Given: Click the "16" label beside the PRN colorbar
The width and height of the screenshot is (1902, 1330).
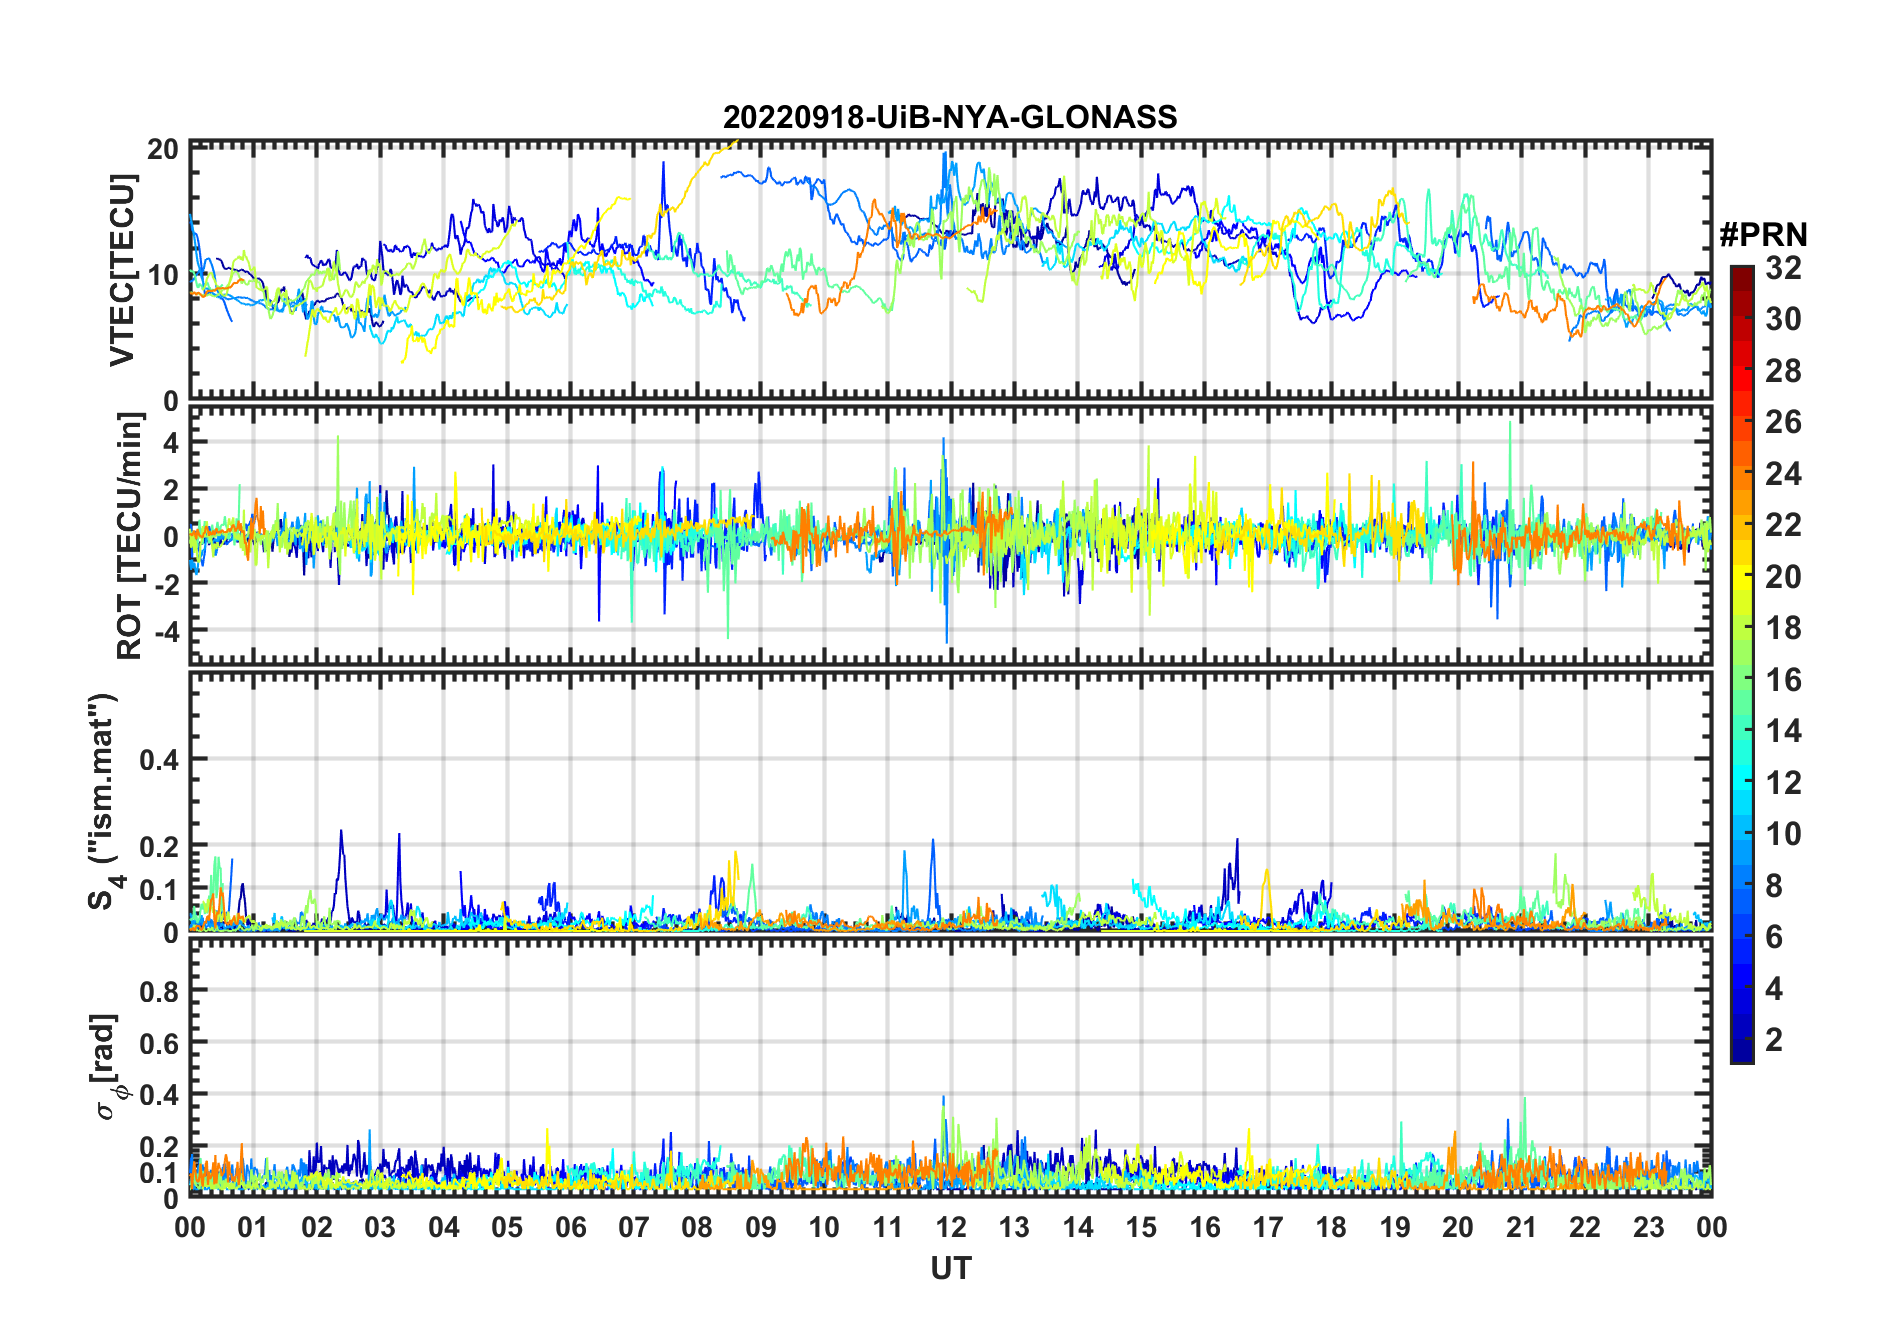Looking at the screenshot, I should [x=1783, y=680].
